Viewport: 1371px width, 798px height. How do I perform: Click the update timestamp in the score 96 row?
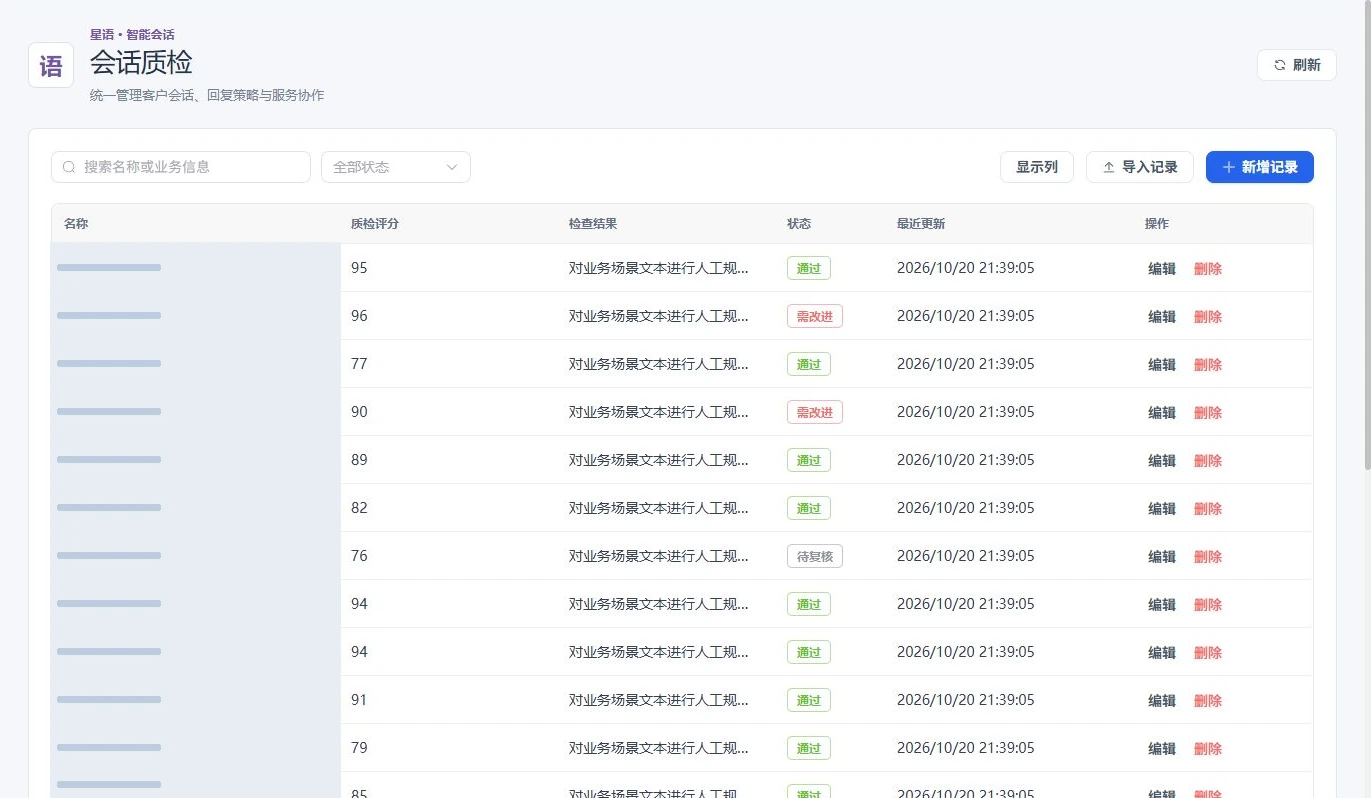pyautogui.click(x=966, y=316)
